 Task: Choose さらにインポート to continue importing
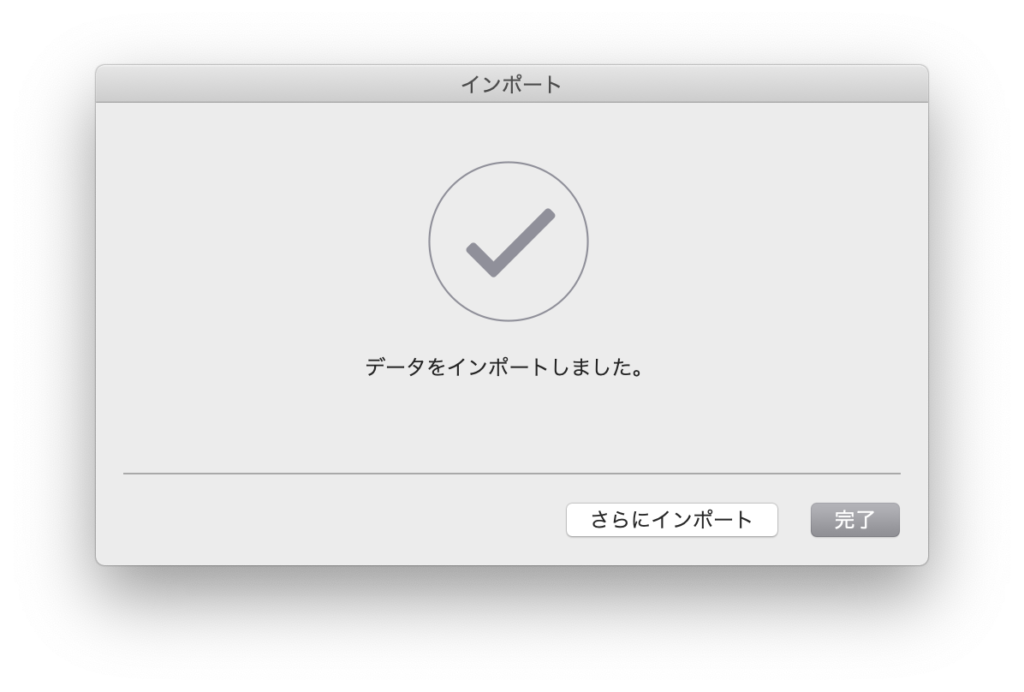coord(671,520)
